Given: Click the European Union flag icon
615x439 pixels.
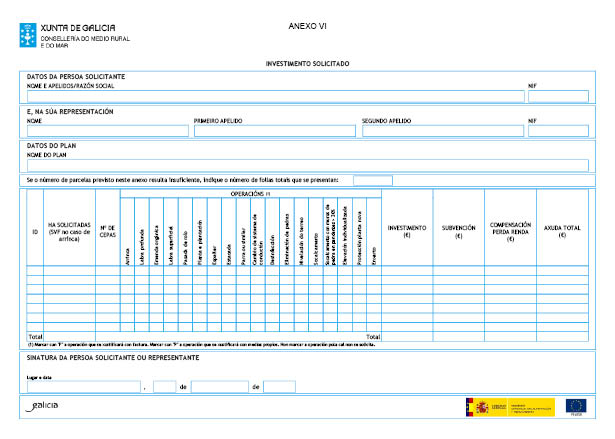Looking at the screenshot, I should (576, 405).
